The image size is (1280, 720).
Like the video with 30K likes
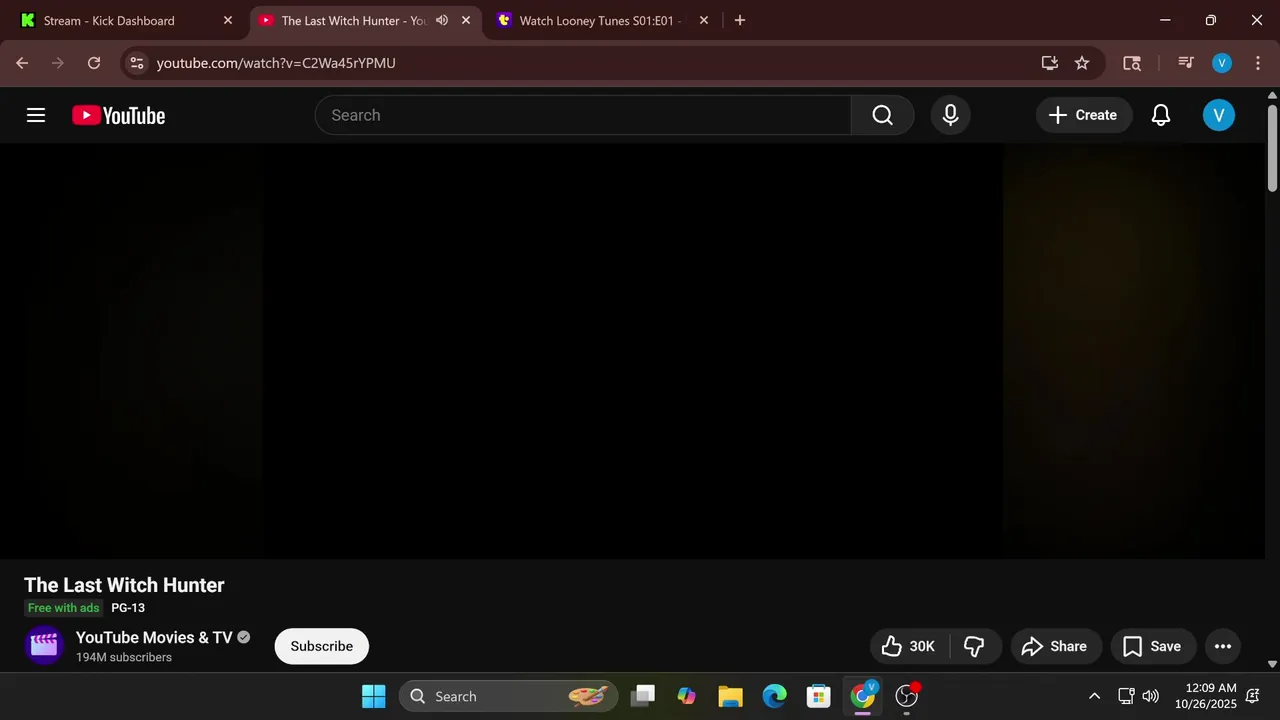[909, 646]
